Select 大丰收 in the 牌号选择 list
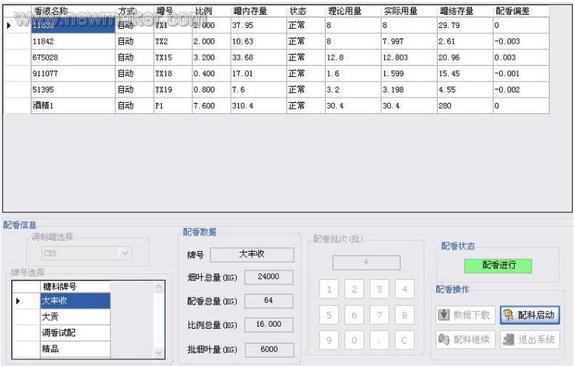 (x=75, y=301)
